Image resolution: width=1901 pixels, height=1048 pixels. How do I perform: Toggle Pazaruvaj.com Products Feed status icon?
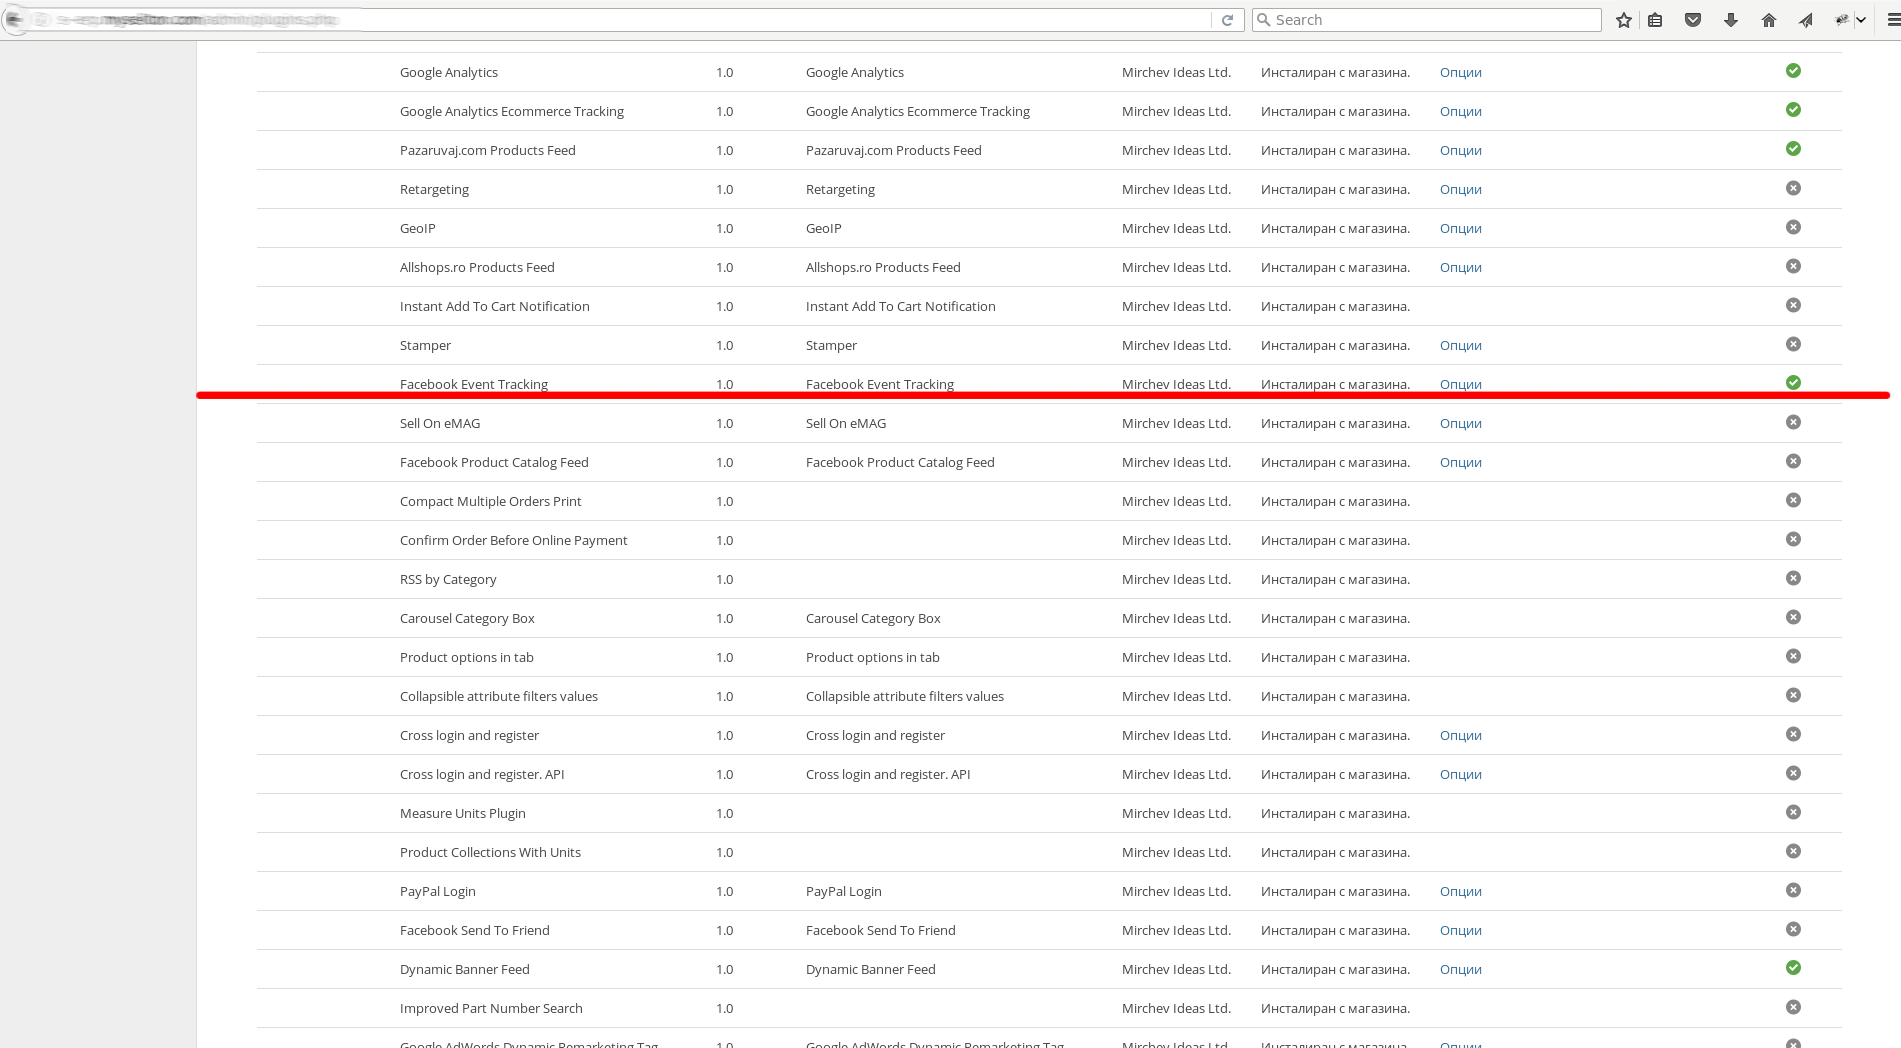[x=1793, y=149]
